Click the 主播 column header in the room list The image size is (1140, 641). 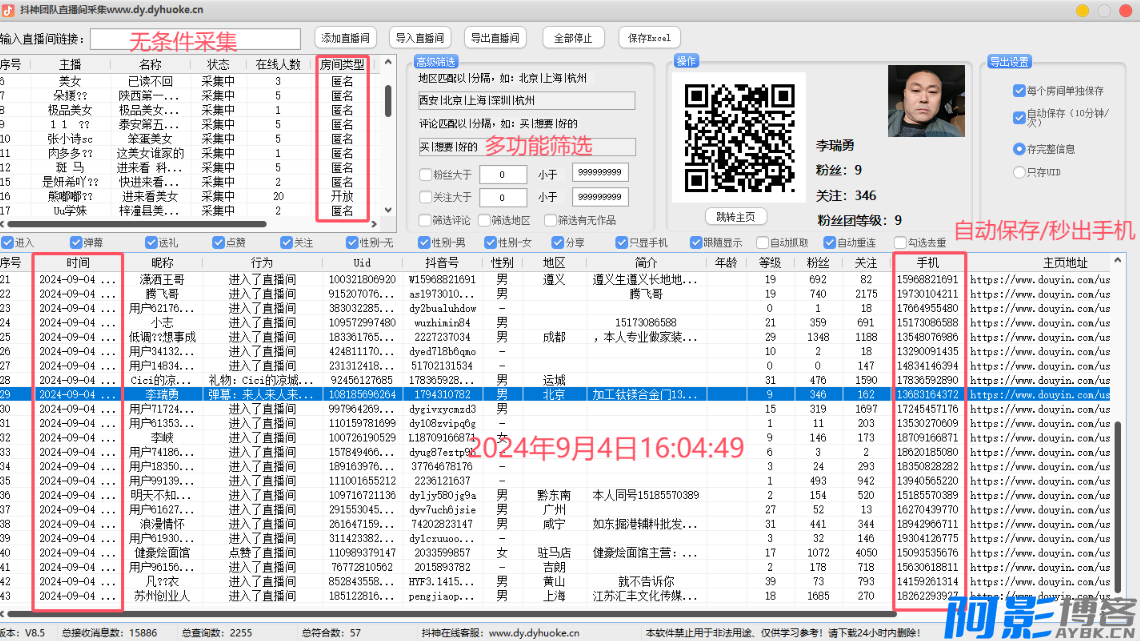(70, 65)
